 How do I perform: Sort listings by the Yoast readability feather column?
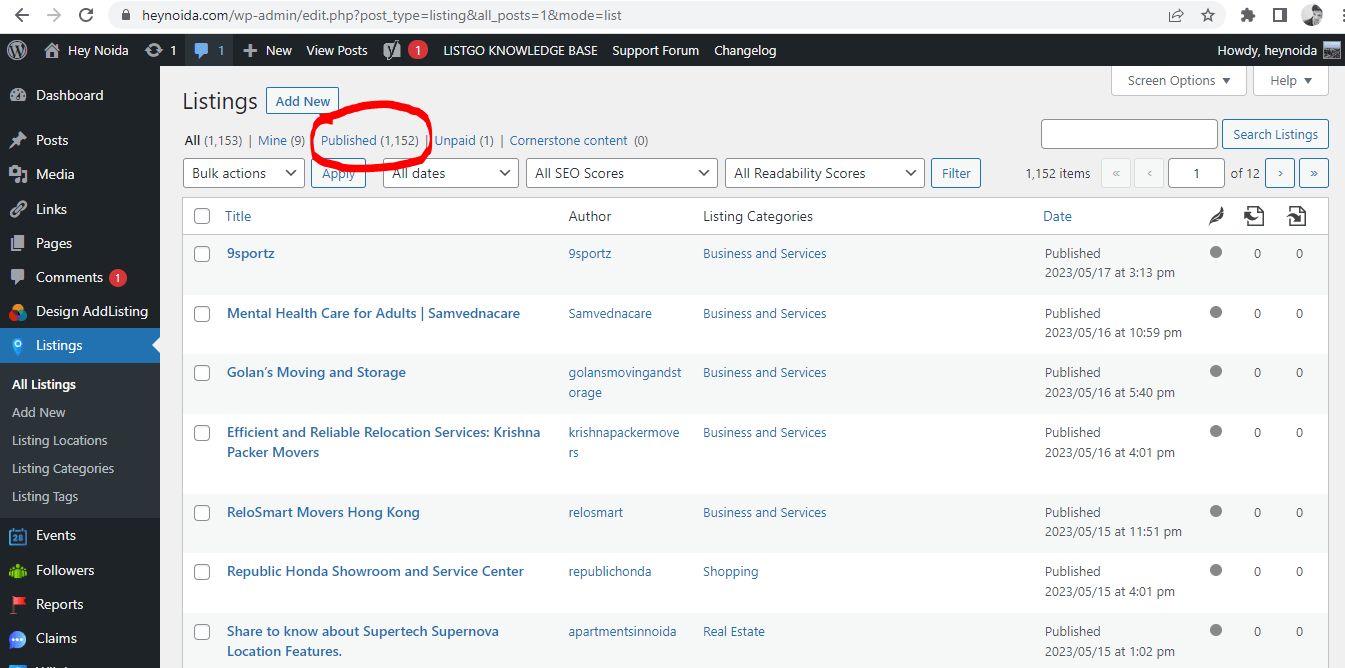click(x=1216, y=216)
